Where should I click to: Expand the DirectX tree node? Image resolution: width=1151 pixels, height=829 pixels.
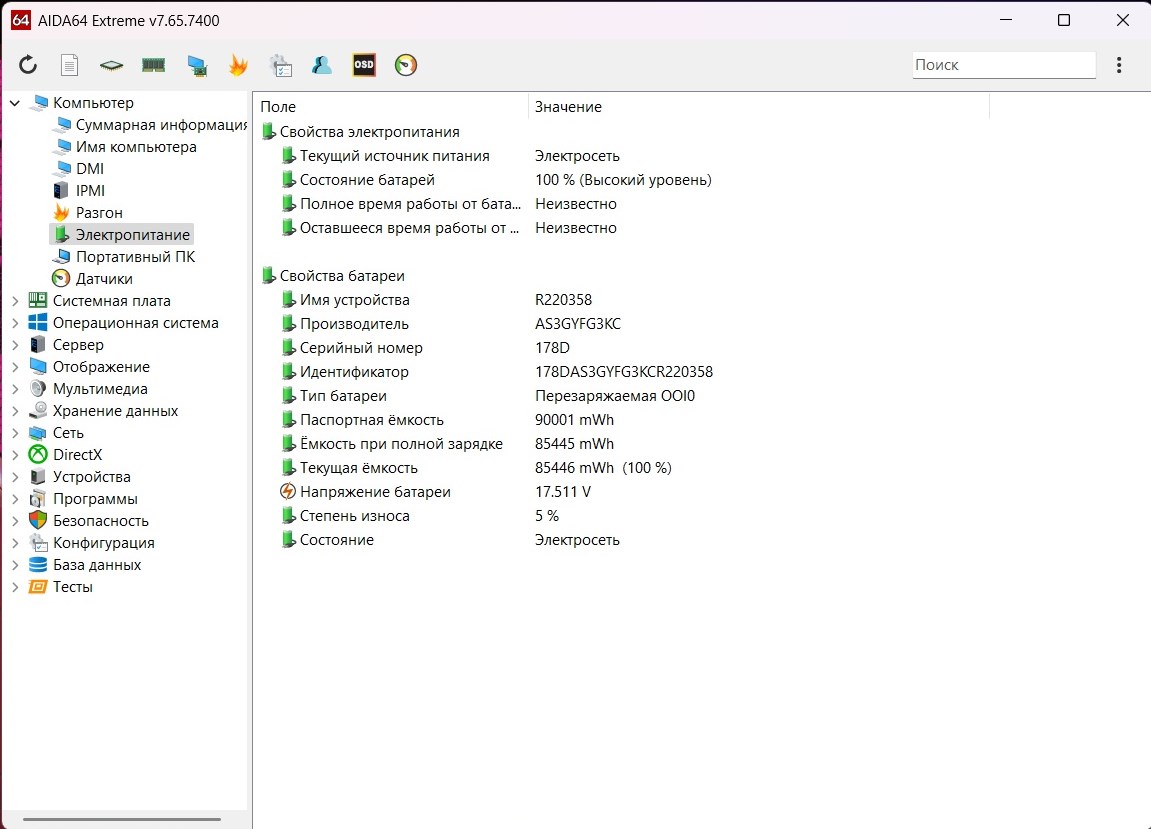coord(15,455)
